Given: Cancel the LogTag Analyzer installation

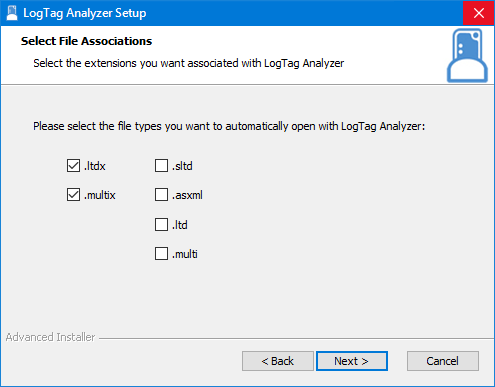Looking at the screenshot, I should point(443,361).
